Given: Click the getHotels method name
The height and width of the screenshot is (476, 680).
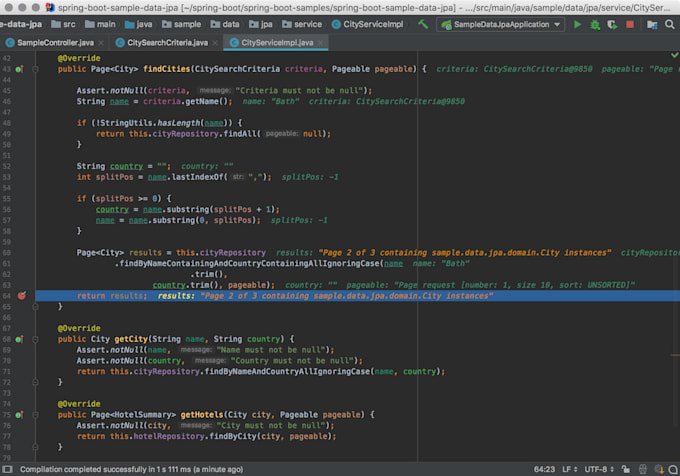Looking at the screenshot, I should coord(202,415).
